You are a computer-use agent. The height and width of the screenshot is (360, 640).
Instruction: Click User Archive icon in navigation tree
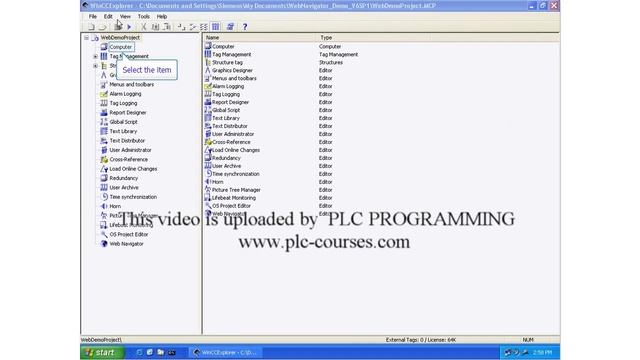pos(104,188)
